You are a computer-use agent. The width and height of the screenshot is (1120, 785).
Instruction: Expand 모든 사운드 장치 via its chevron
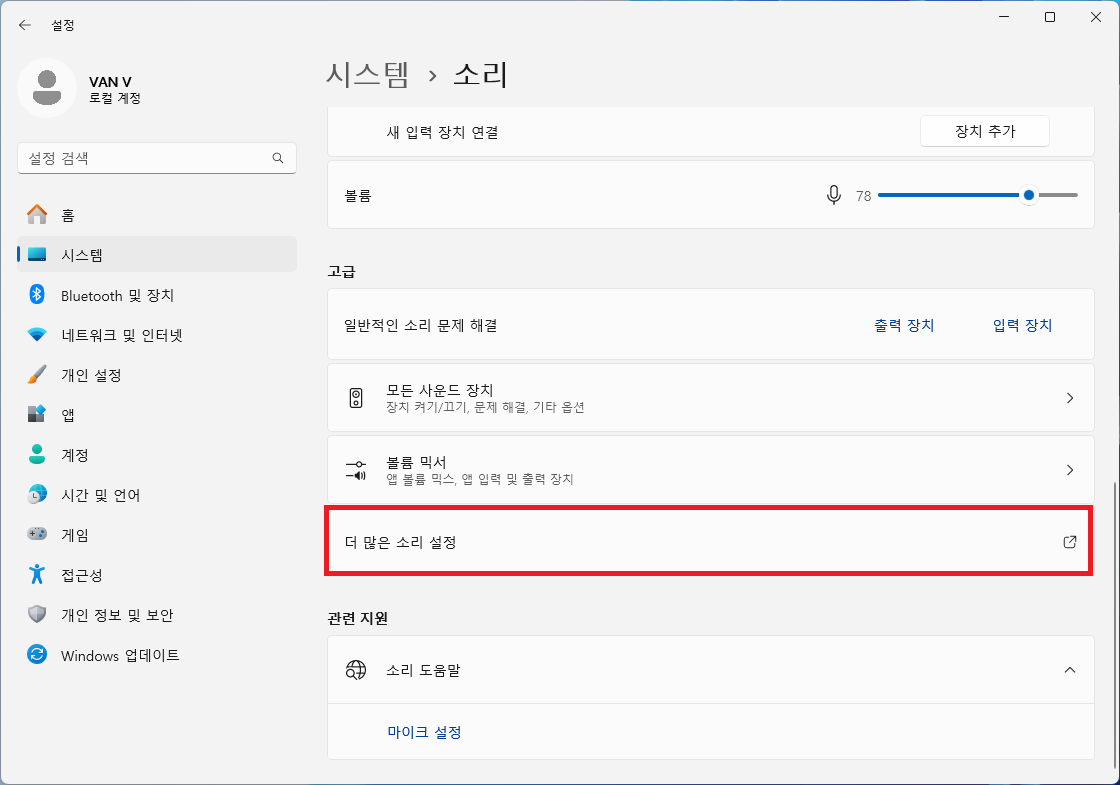pos(1070,397)
